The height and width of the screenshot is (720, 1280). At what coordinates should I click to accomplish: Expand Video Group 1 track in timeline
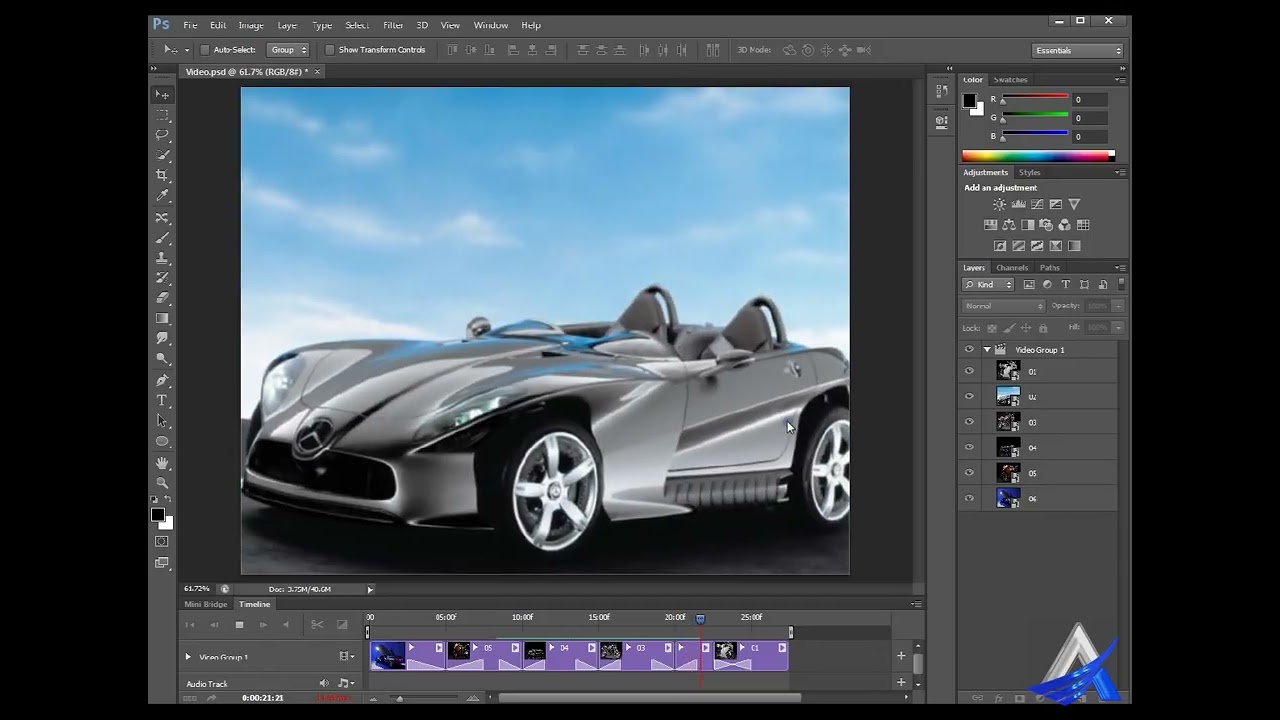pos(187,657)
